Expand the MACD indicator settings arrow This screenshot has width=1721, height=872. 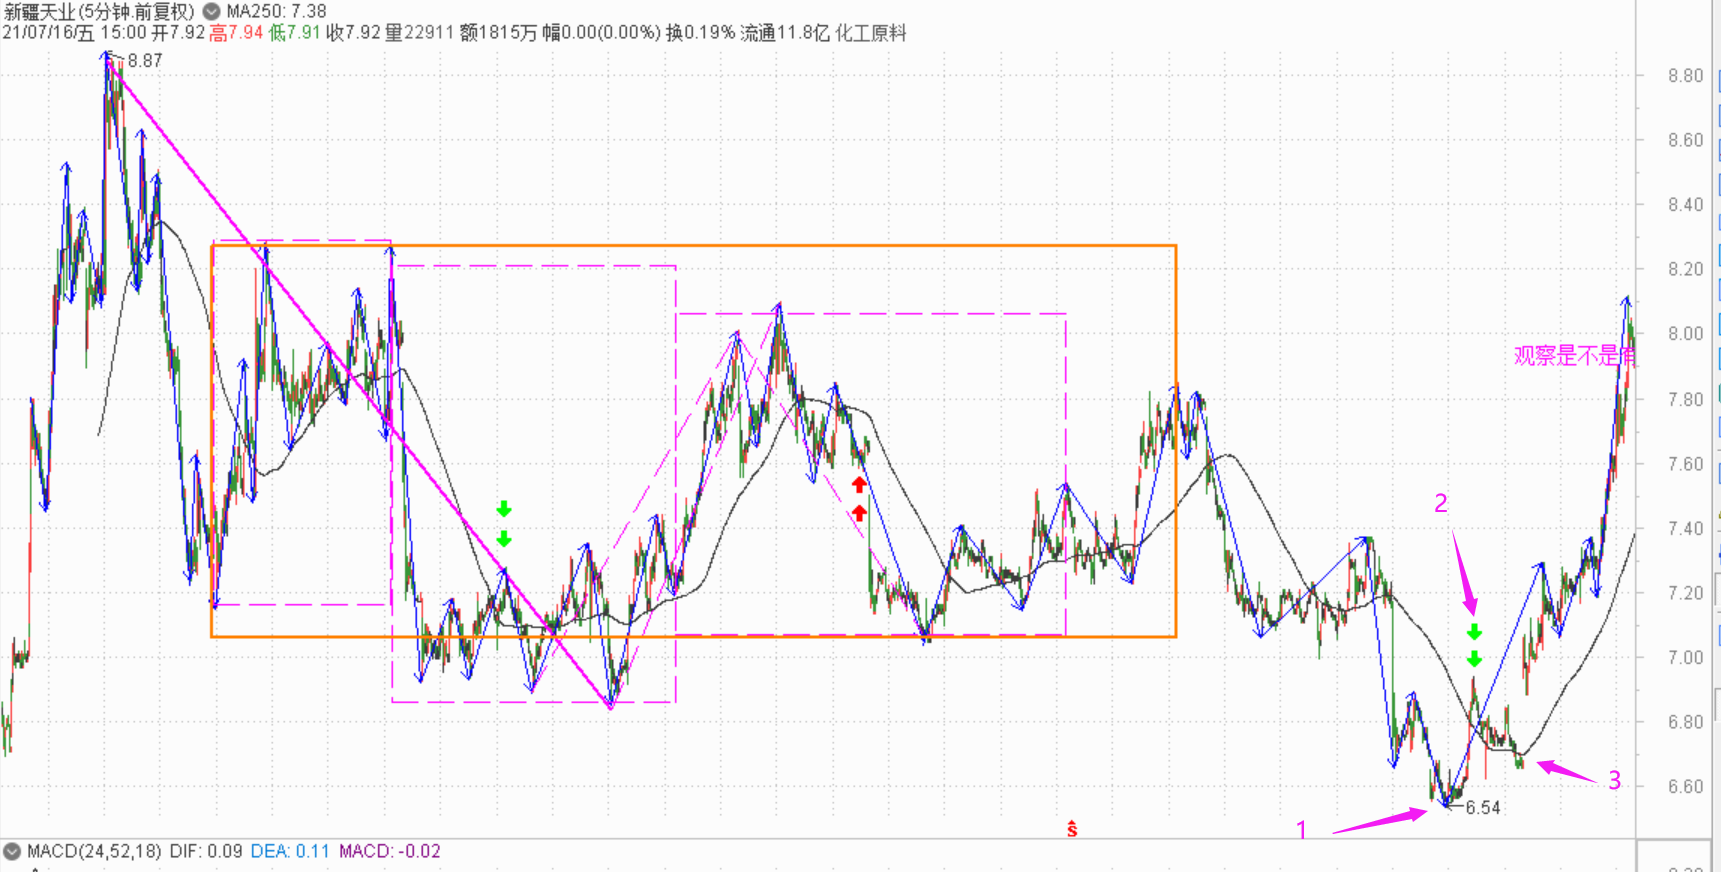(x=12, y=852)
